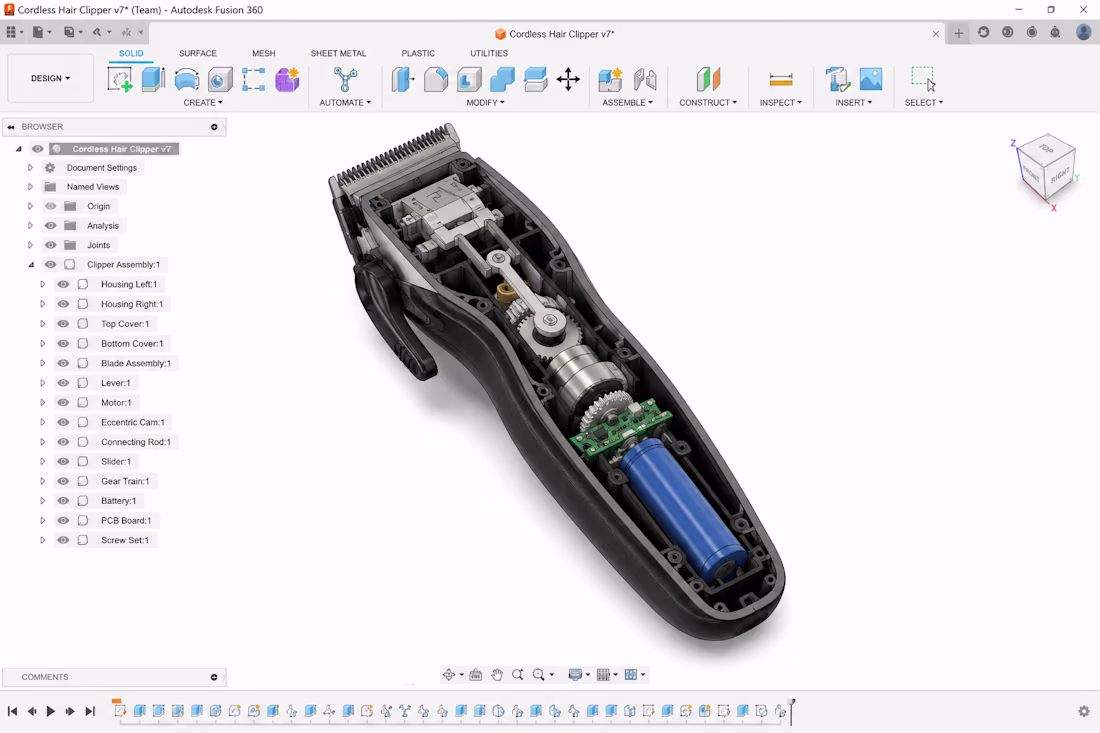Click the New Component icon
The height and width of the screenshot is (733, 1100).
(610, 79)
